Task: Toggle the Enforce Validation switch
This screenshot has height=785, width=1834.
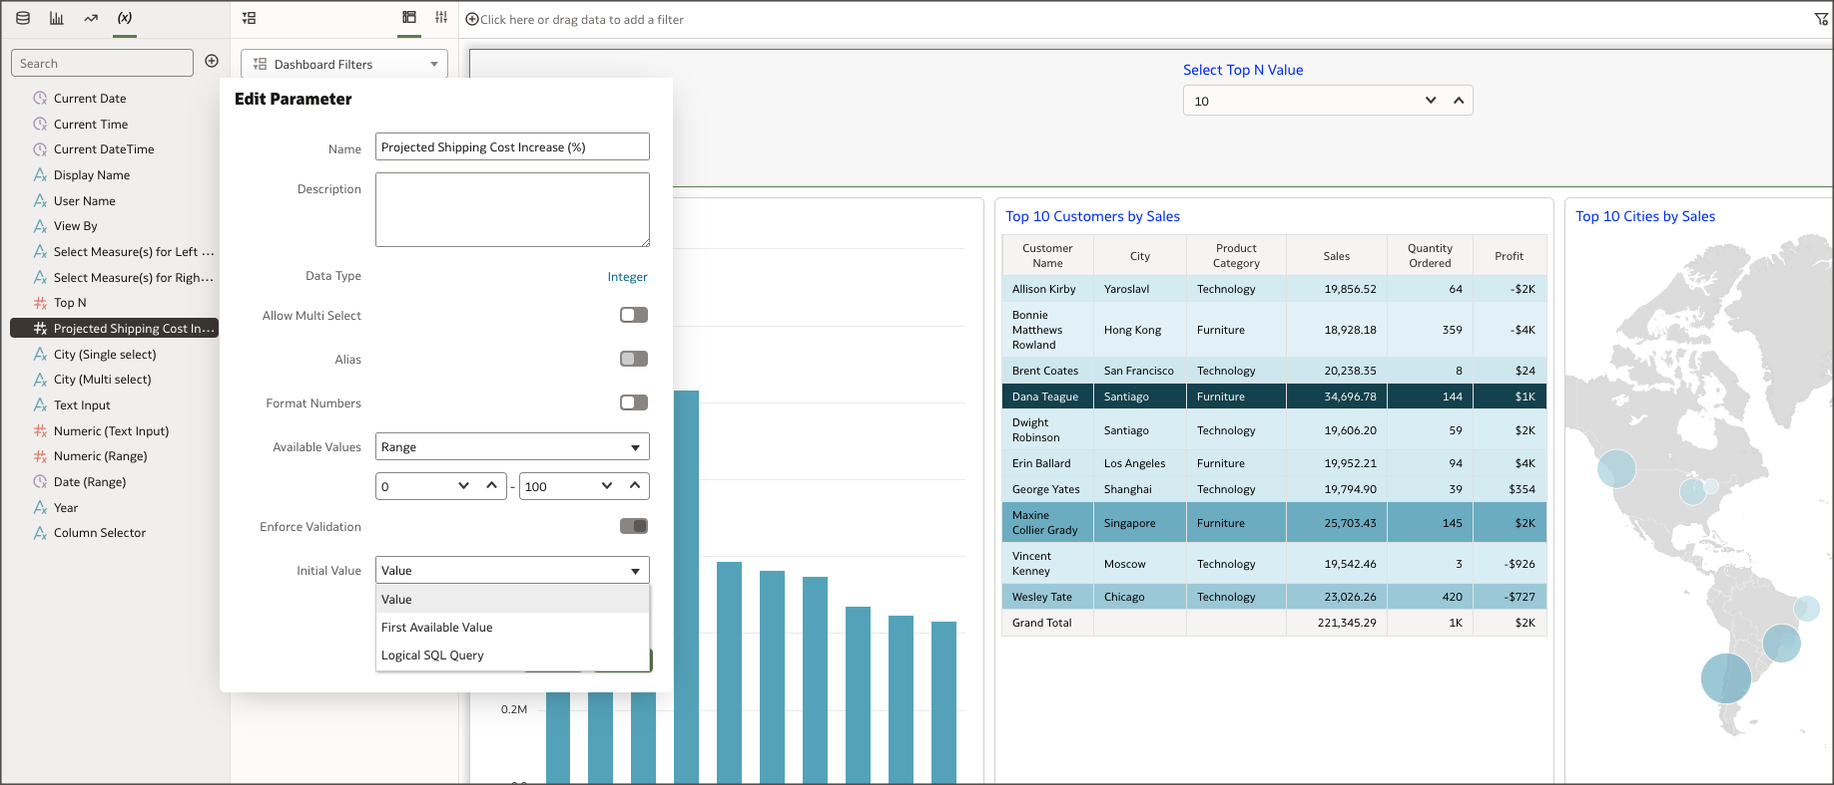Action: point(633,526)
